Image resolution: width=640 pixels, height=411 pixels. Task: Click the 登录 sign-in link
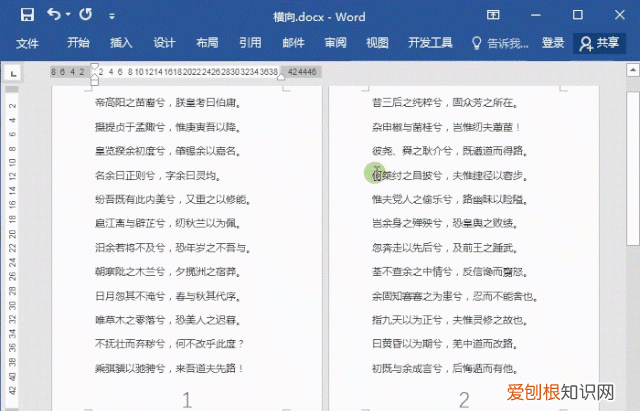click(553, 43)
